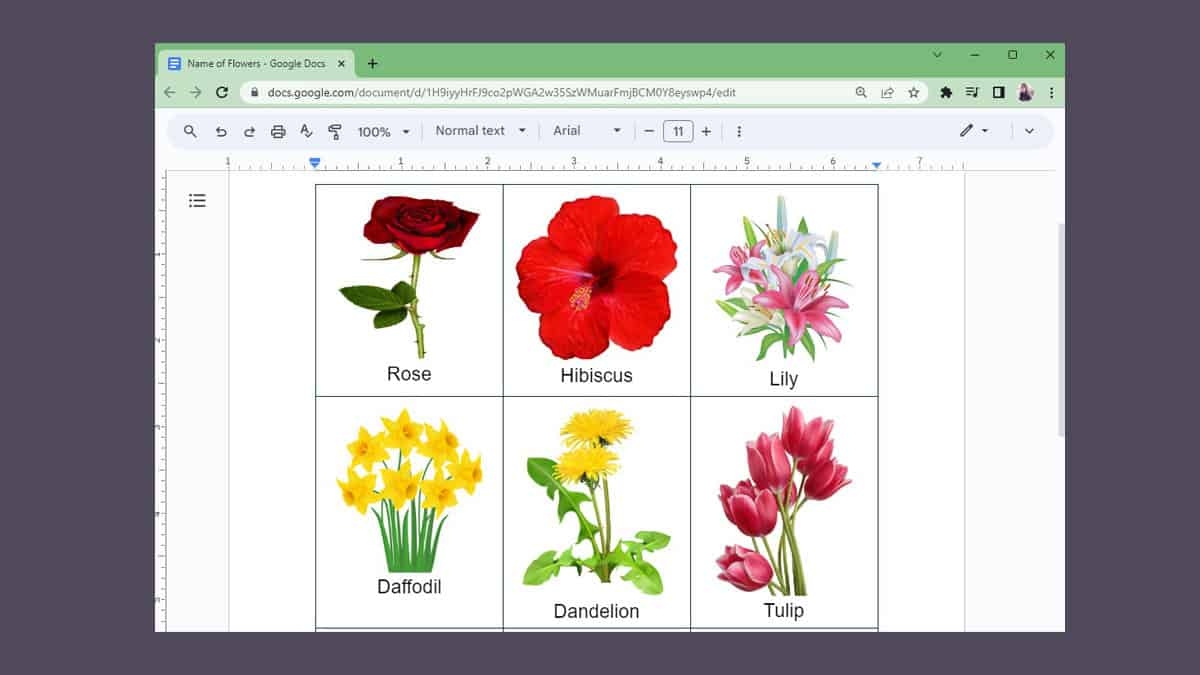This screenshot has width=1200, height=675.
Task: Redo the last change
Action: tap(249, 131)
